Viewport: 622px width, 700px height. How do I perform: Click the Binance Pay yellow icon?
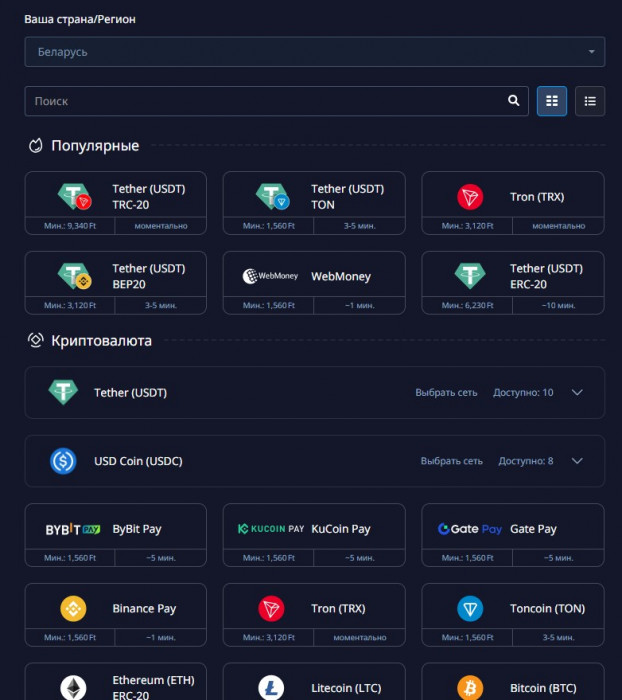point(73,608)
